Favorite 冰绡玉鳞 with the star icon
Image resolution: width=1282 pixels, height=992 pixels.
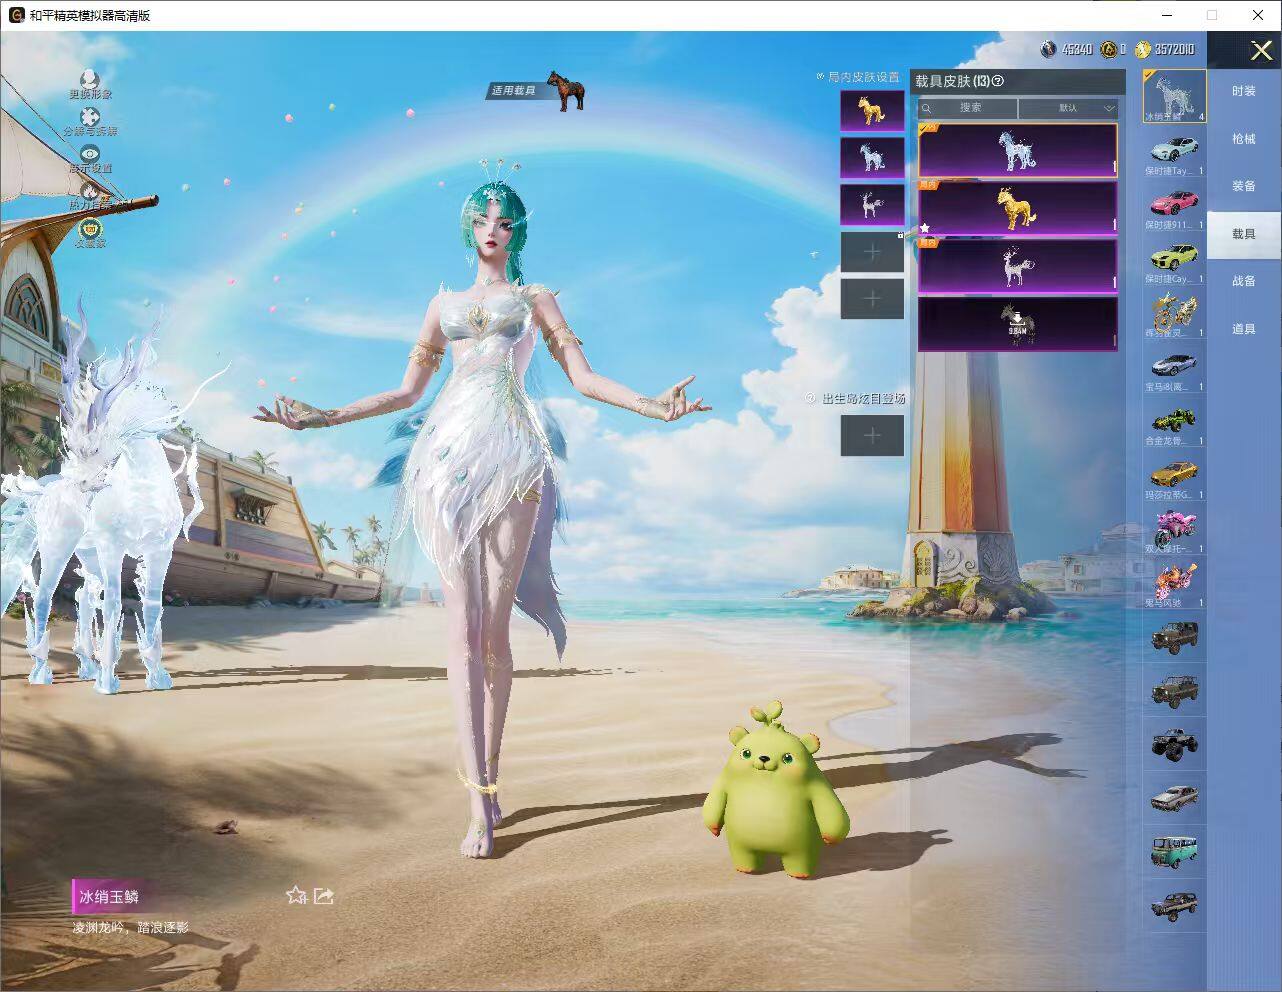point(296,895)
